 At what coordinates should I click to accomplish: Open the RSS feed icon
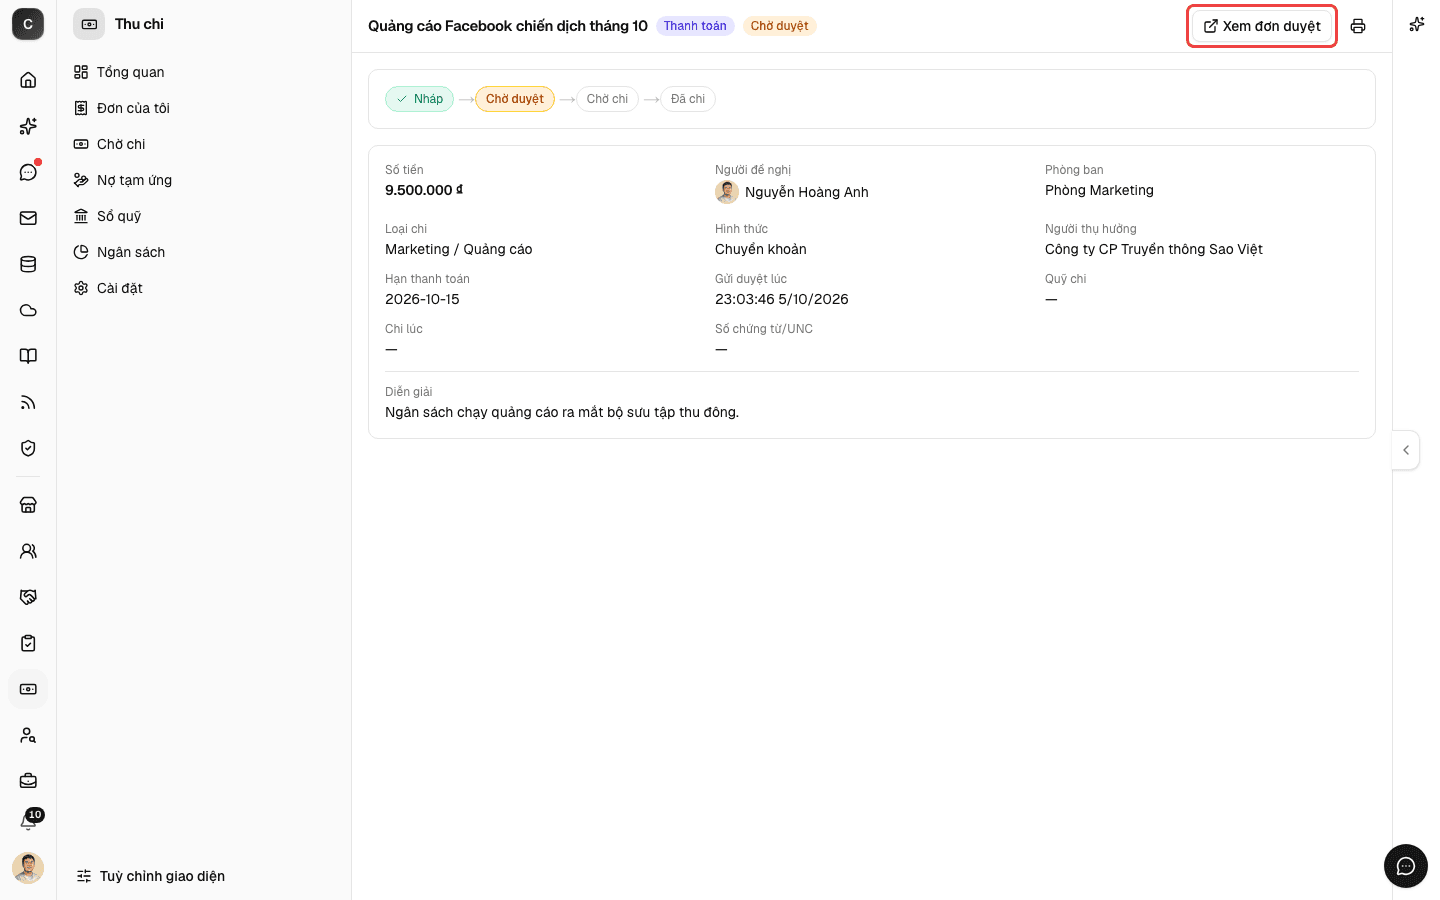click(x=28, y=402)
